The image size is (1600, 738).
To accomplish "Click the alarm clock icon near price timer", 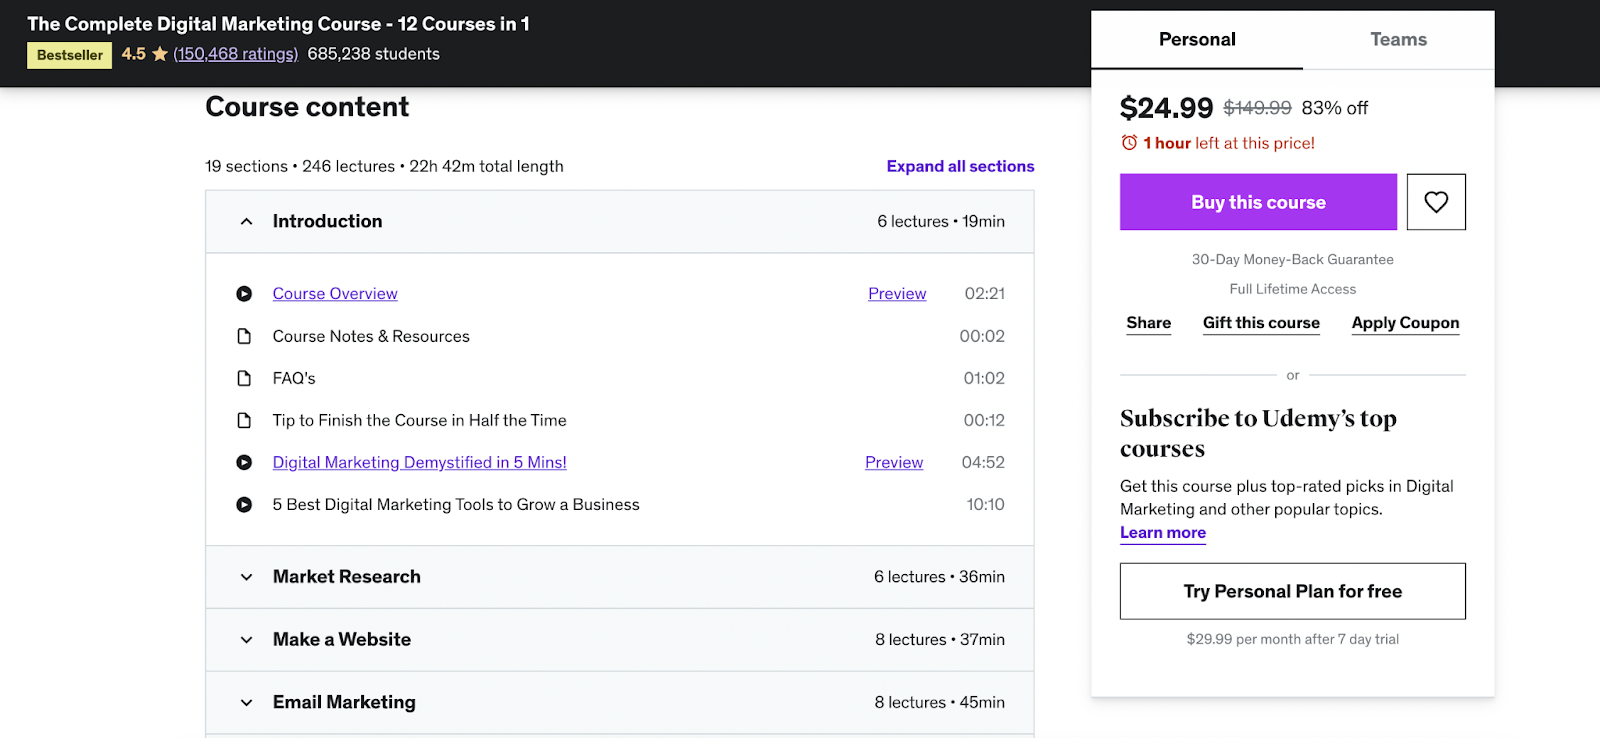I will (1129, 143).
